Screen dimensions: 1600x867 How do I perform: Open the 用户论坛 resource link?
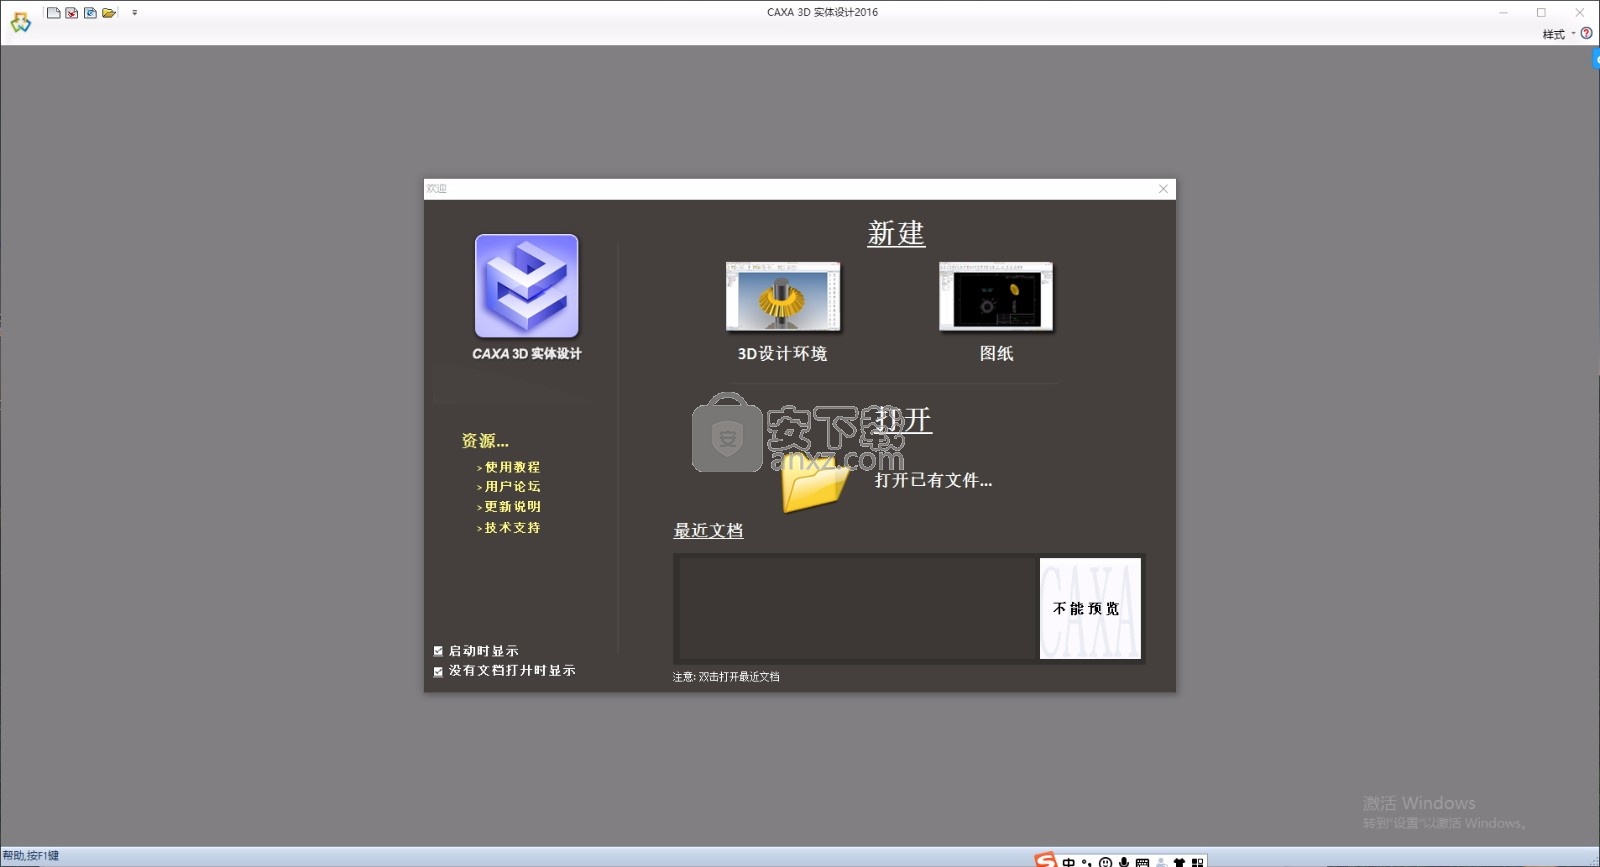512,487
